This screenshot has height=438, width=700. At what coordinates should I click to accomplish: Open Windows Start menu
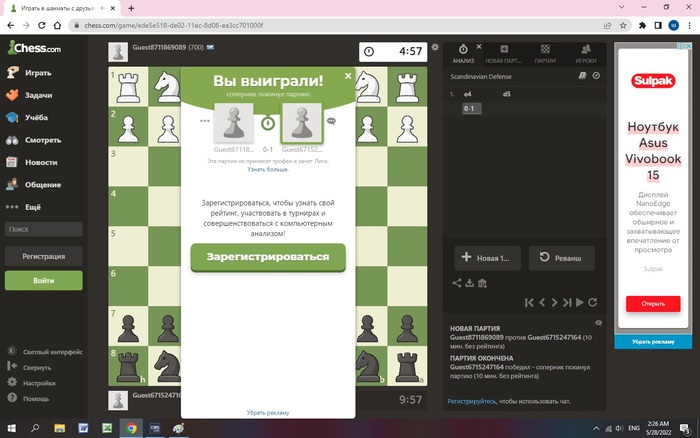(12, 428)
